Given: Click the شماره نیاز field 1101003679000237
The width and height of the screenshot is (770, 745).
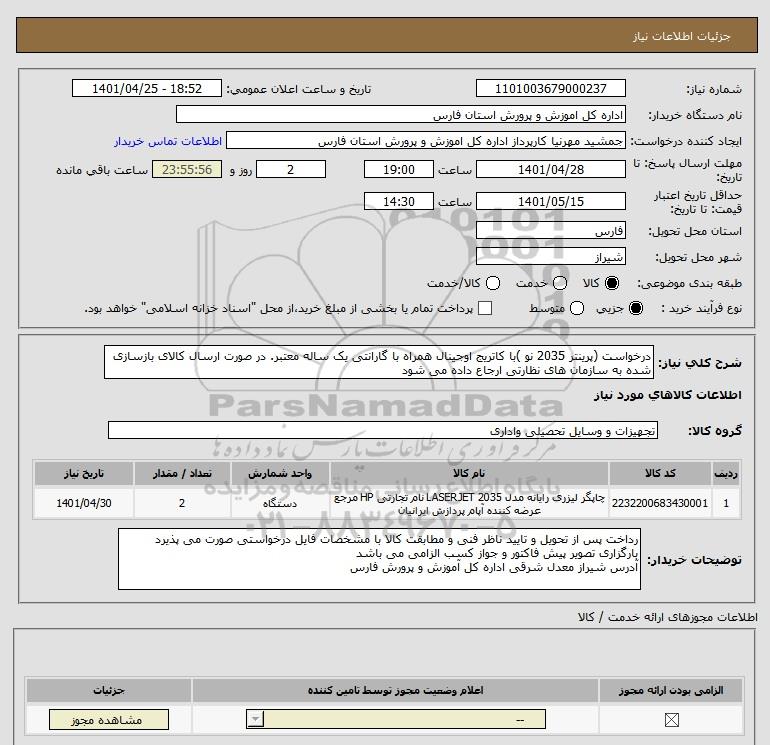Looking at the screenshot, I should coord(550,88).
